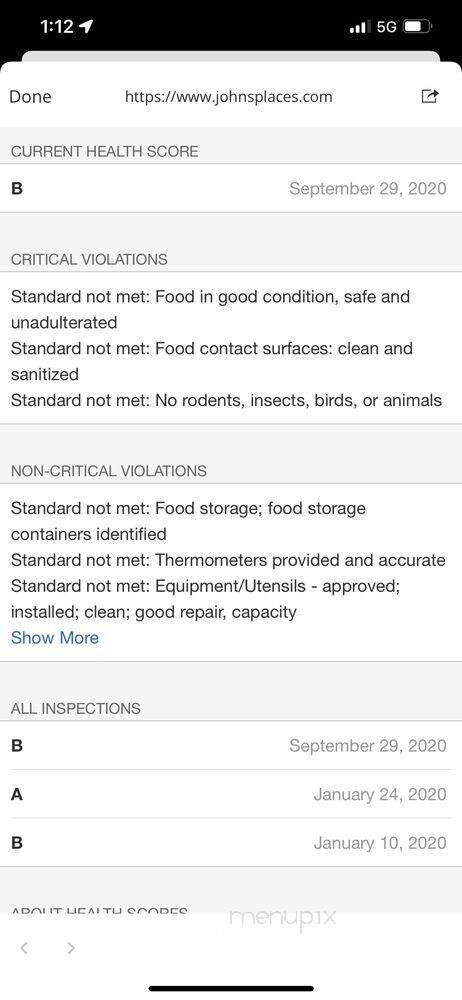Tap the 1:12 clock in the status bar
This screenshot has width=462, height=1000.
point(57,27)
